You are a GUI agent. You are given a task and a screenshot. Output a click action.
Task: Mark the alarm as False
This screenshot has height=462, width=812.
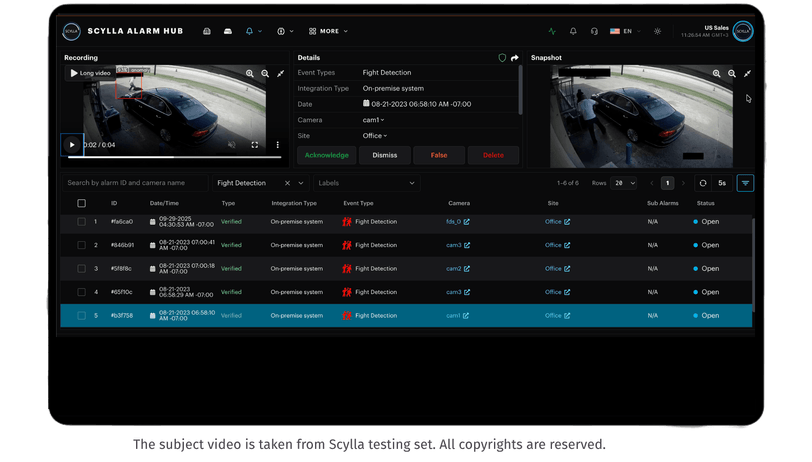tap(439, 155)
